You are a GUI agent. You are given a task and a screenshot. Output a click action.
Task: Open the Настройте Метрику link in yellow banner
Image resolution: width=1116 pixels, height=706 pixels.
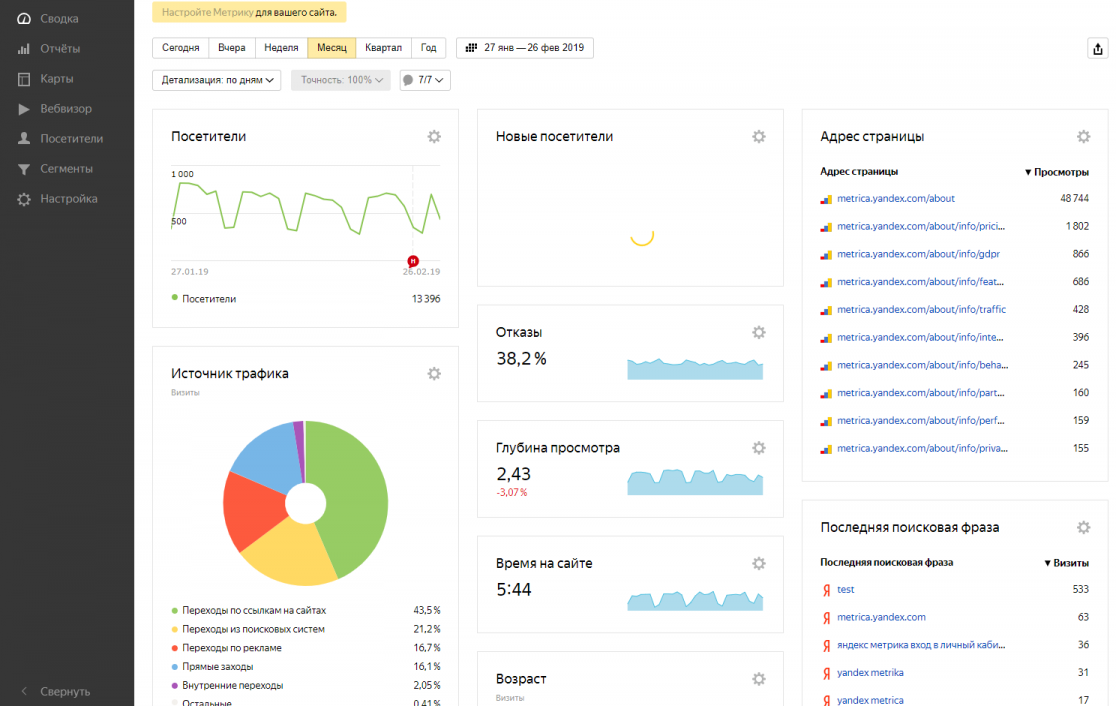coord(207,12)
